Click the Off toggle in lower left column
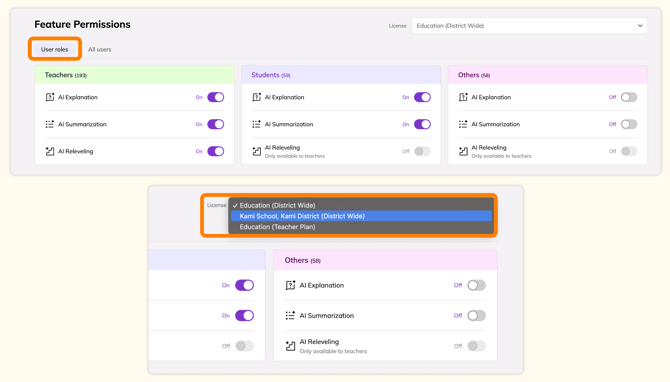 pyautogui.click(x=244, y=346)
